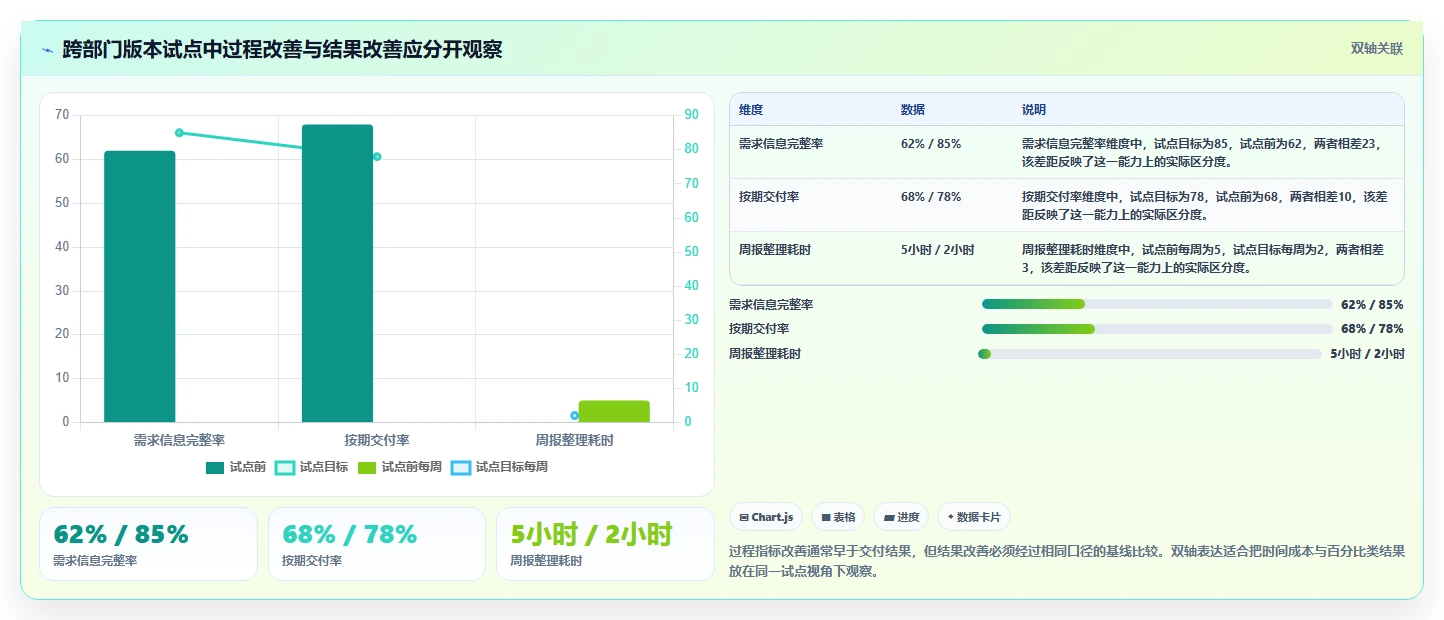Click the 维度 column header

point(751,110)
